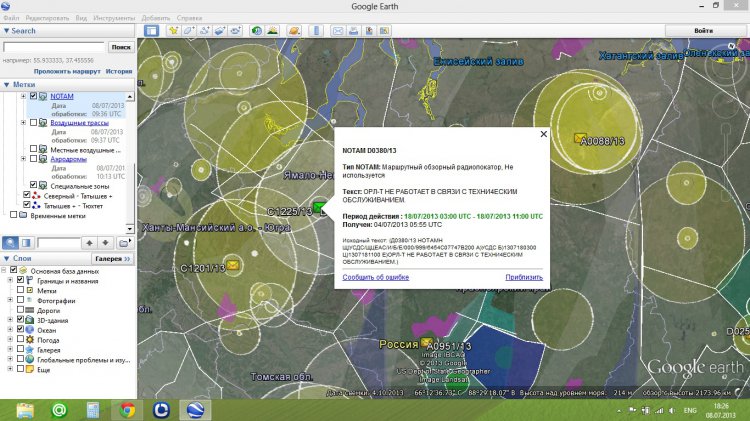Open the File Explorer taskbar icon
The image size is (750, 421).
click(25, 410)
